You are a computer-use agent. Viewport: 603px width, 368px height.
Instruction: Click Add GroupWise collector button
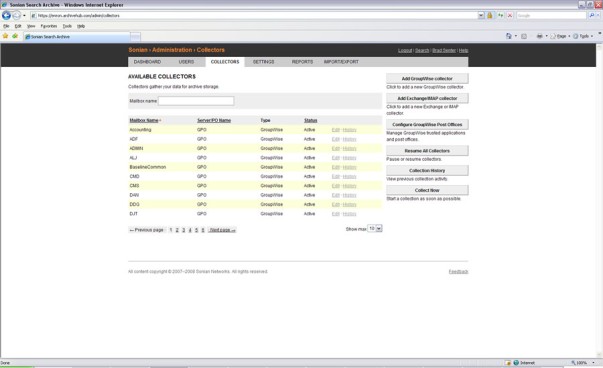click(427, 78)
